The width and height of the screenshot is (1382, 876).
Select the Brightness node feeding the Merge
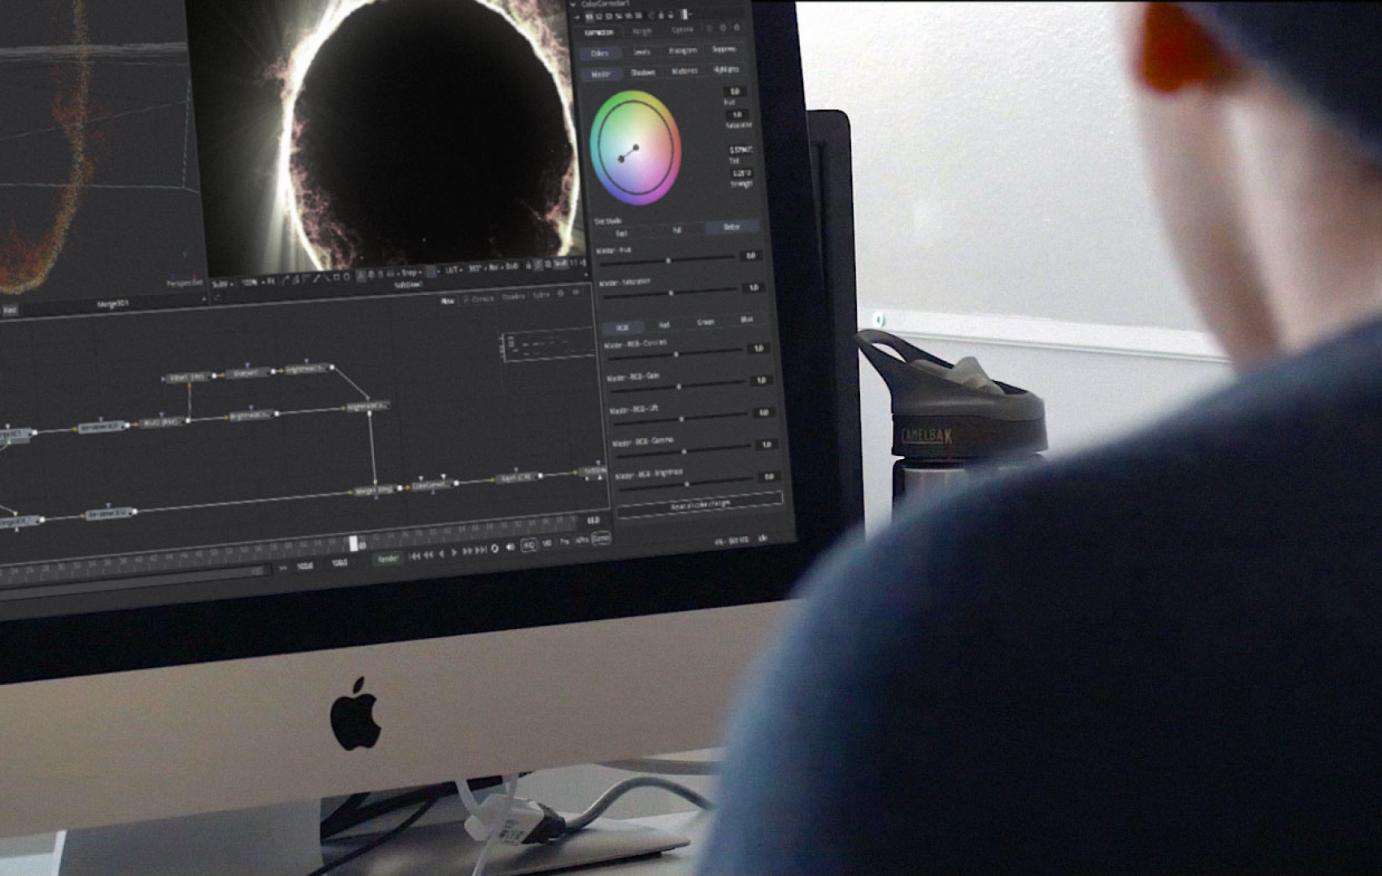coord(366,406)
